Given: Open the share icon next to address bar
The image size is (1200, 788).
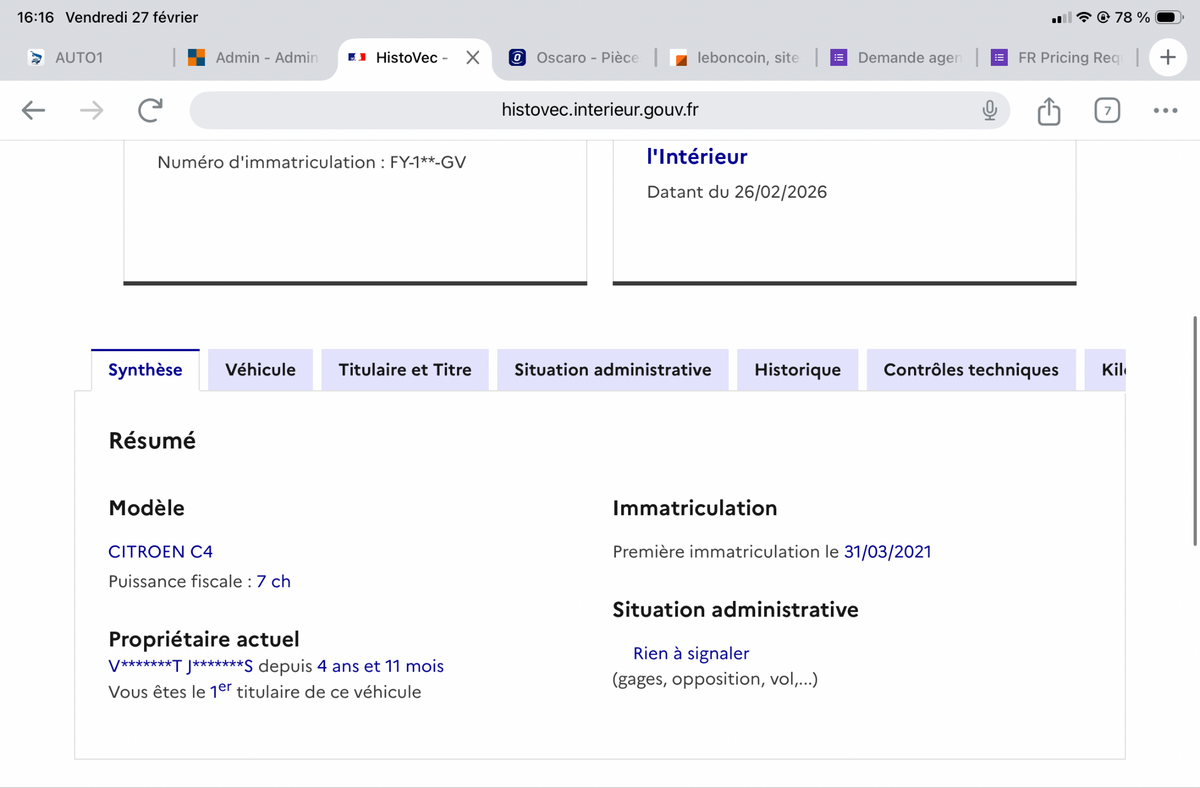Looking at the screenshot, I should pyautogui.click(x=1048, y=110).
